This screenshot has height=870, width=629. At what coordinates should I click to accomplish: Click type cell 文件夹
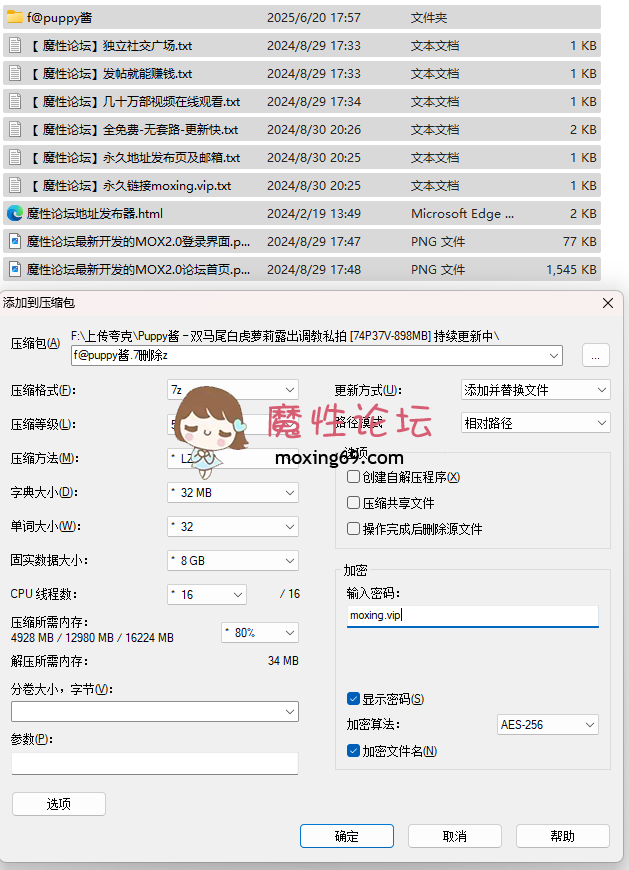tap(429, 18)
